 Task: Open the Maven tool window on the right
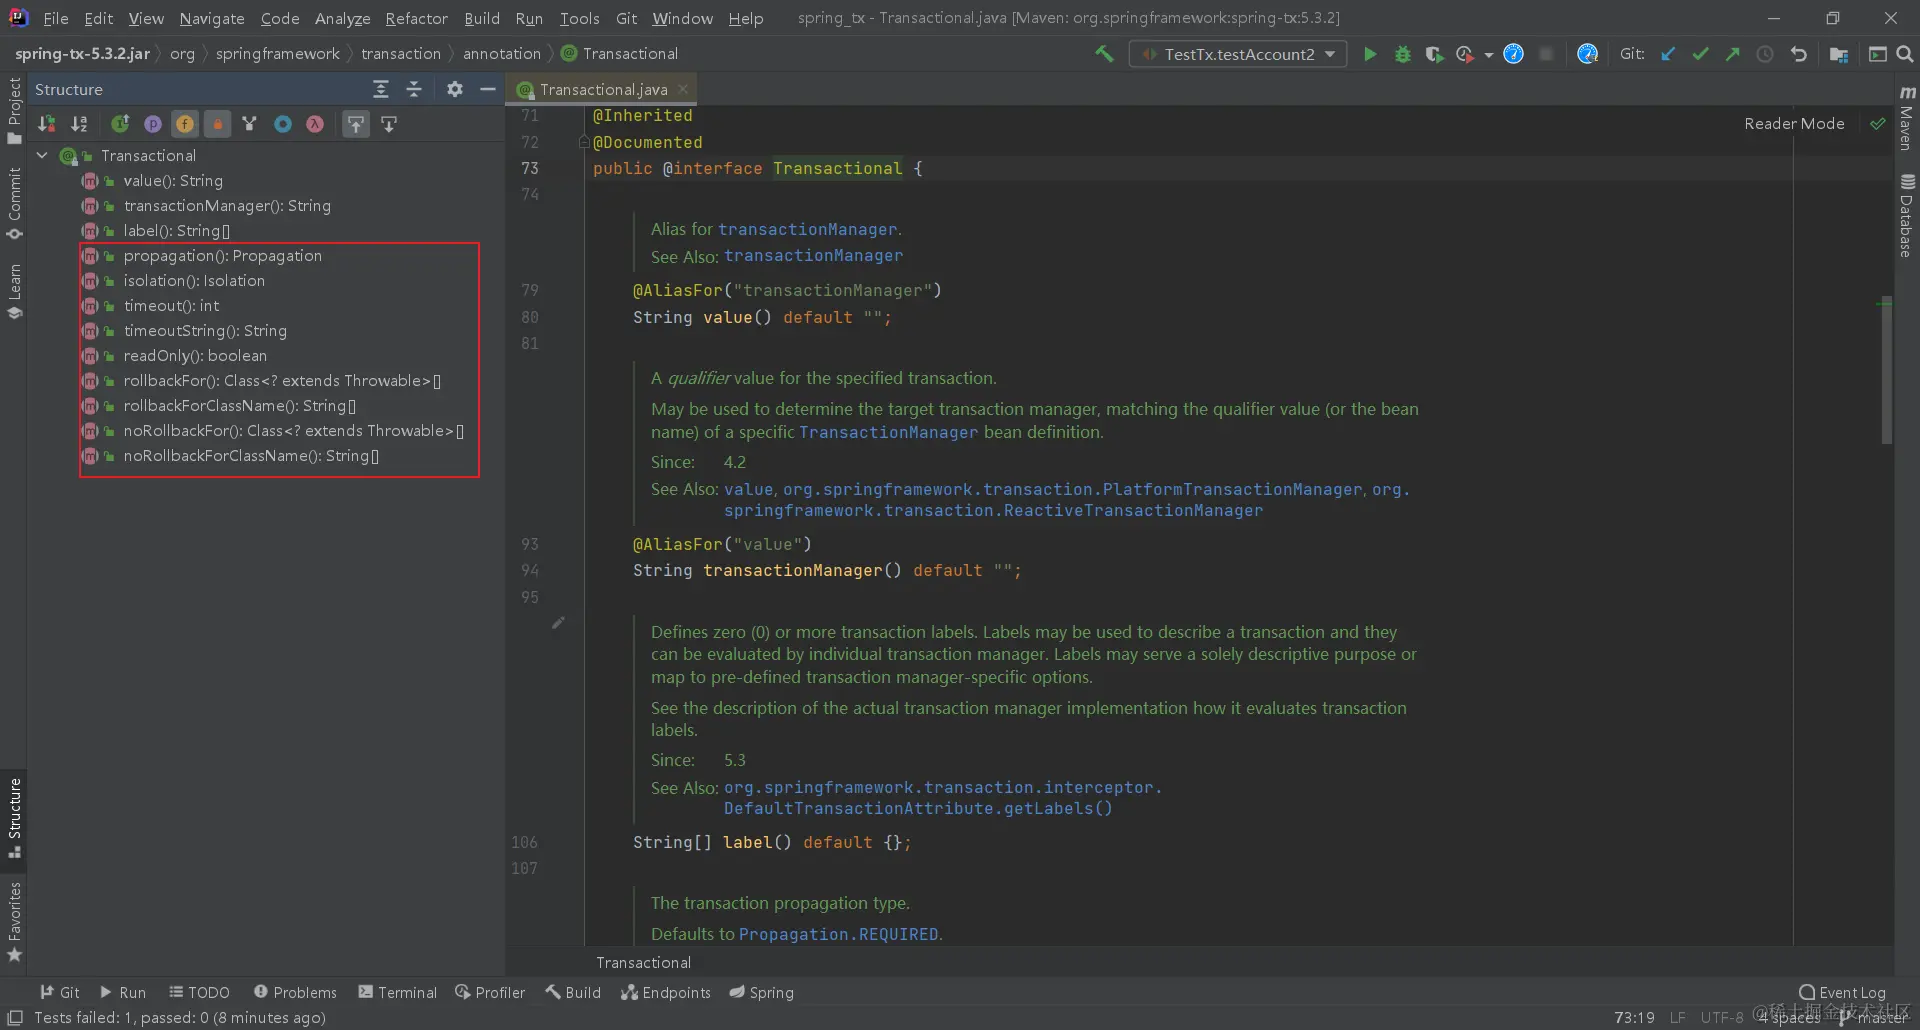coord(1907,117)
